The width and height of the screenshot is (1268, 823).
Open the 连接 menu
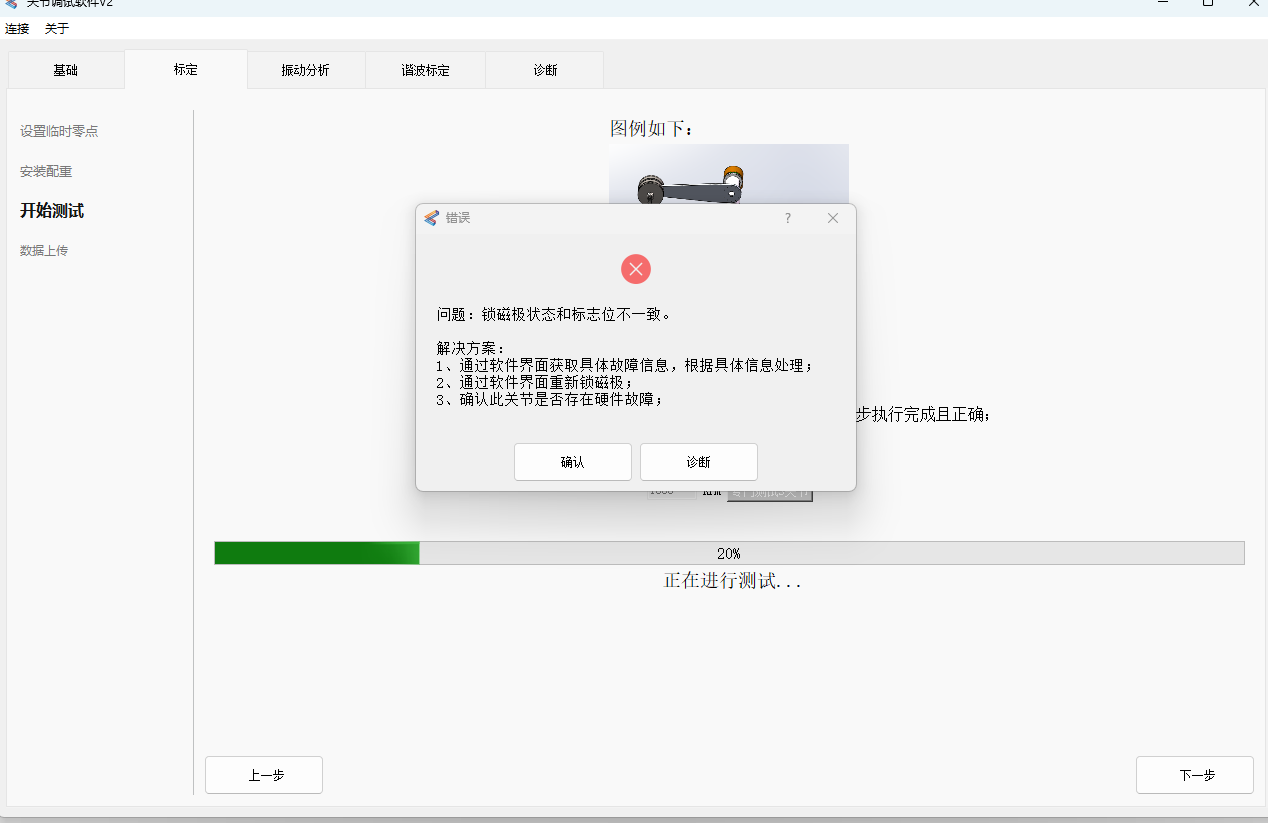pyautogui.click(x=17, y=29)
